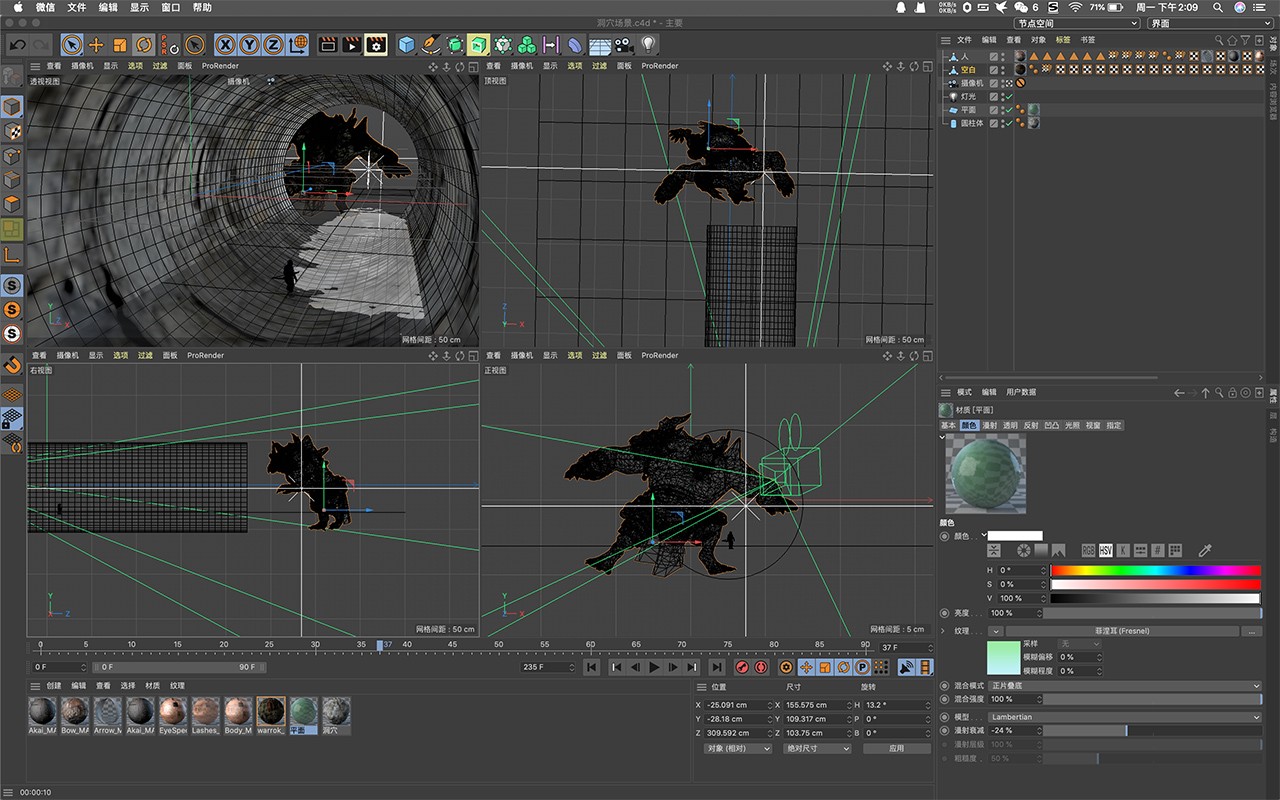1280x800 pixels.
Task: Click the hue H color slider
Action: [x=1155, y=570]
